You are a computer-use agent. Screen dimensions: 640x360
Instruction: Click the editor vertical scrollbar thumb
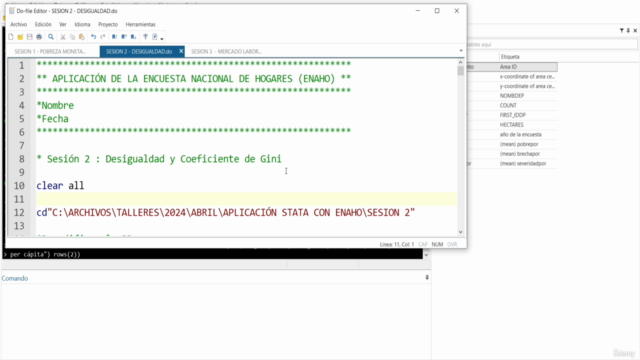460,71
